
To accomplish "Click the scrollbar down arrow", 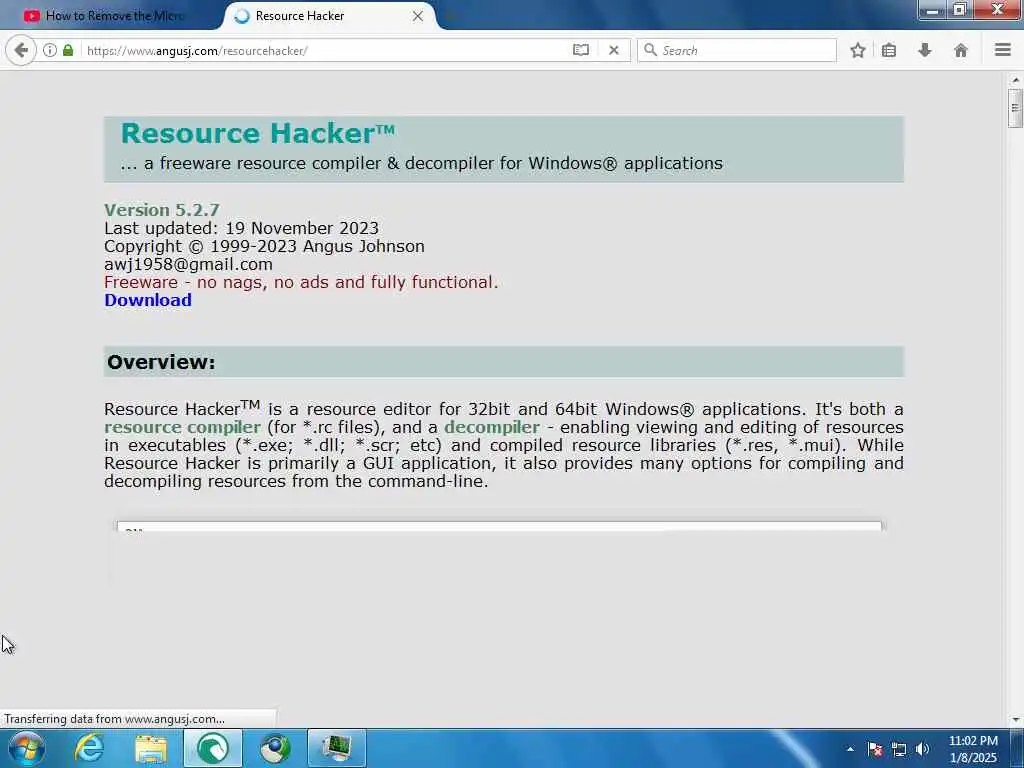I will coord(1015,720).
